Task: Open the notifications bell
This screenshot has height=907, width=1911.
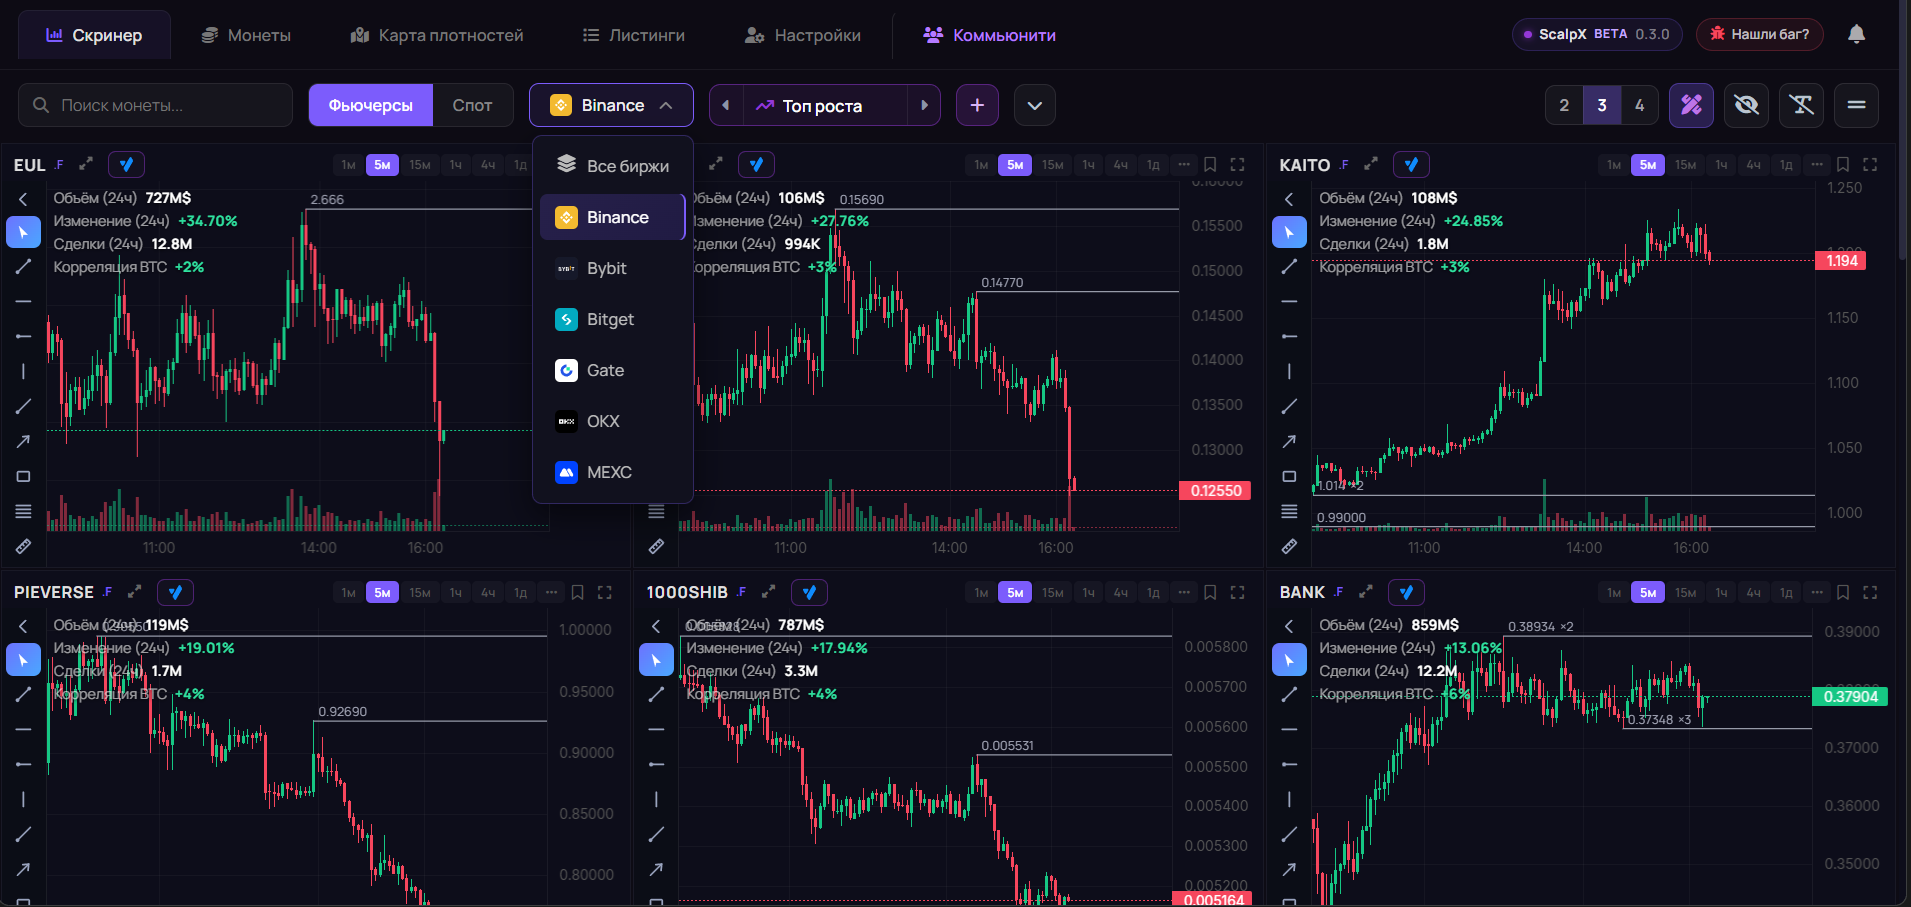Action: (1856, 34)
